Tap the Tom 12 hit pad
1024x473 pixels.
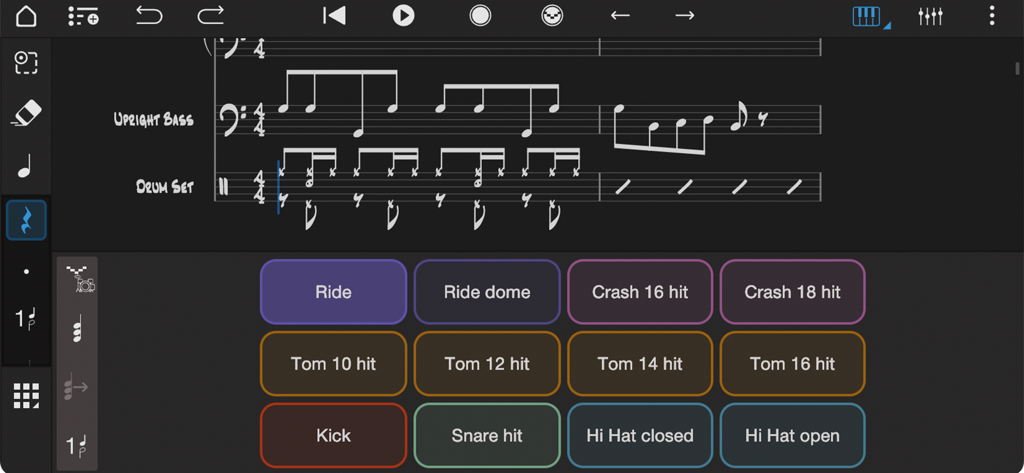487,363
